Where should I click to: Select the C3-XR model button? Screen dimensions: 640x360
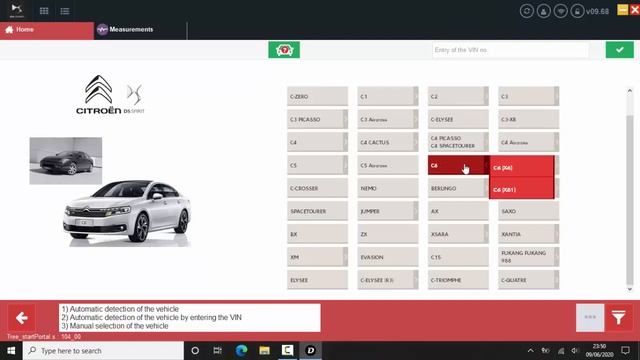coord(529,119)
